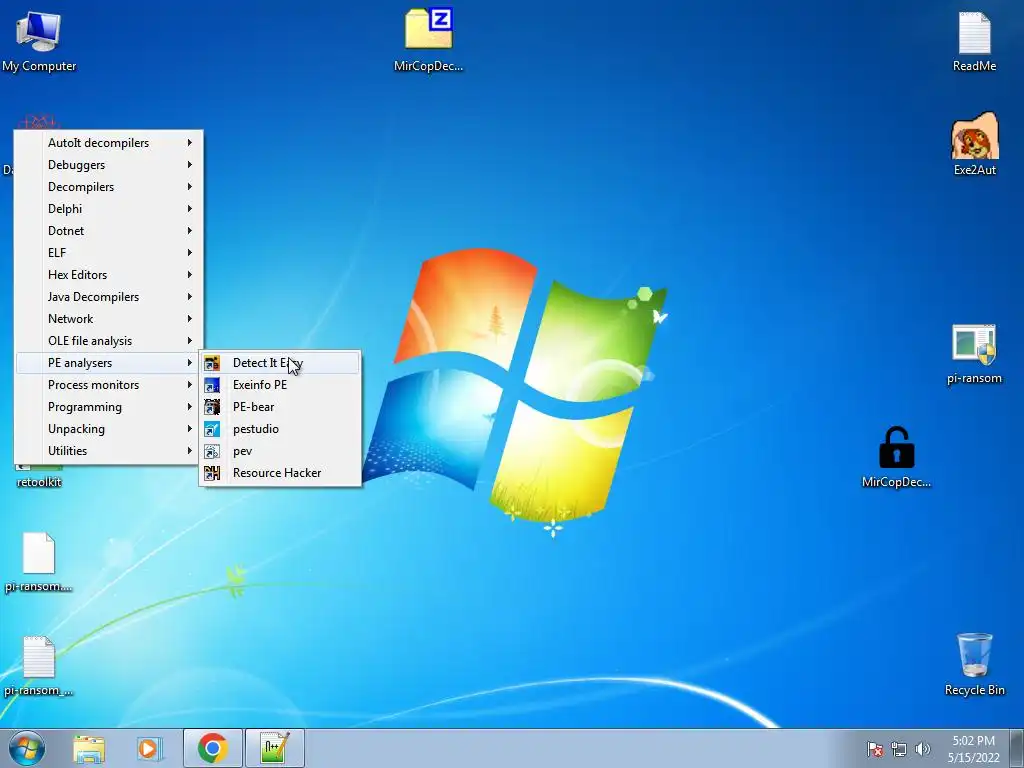1024x768 pixels.
Task: Switch to Chrome in the taskbar
Action: (x=213, y=748)
